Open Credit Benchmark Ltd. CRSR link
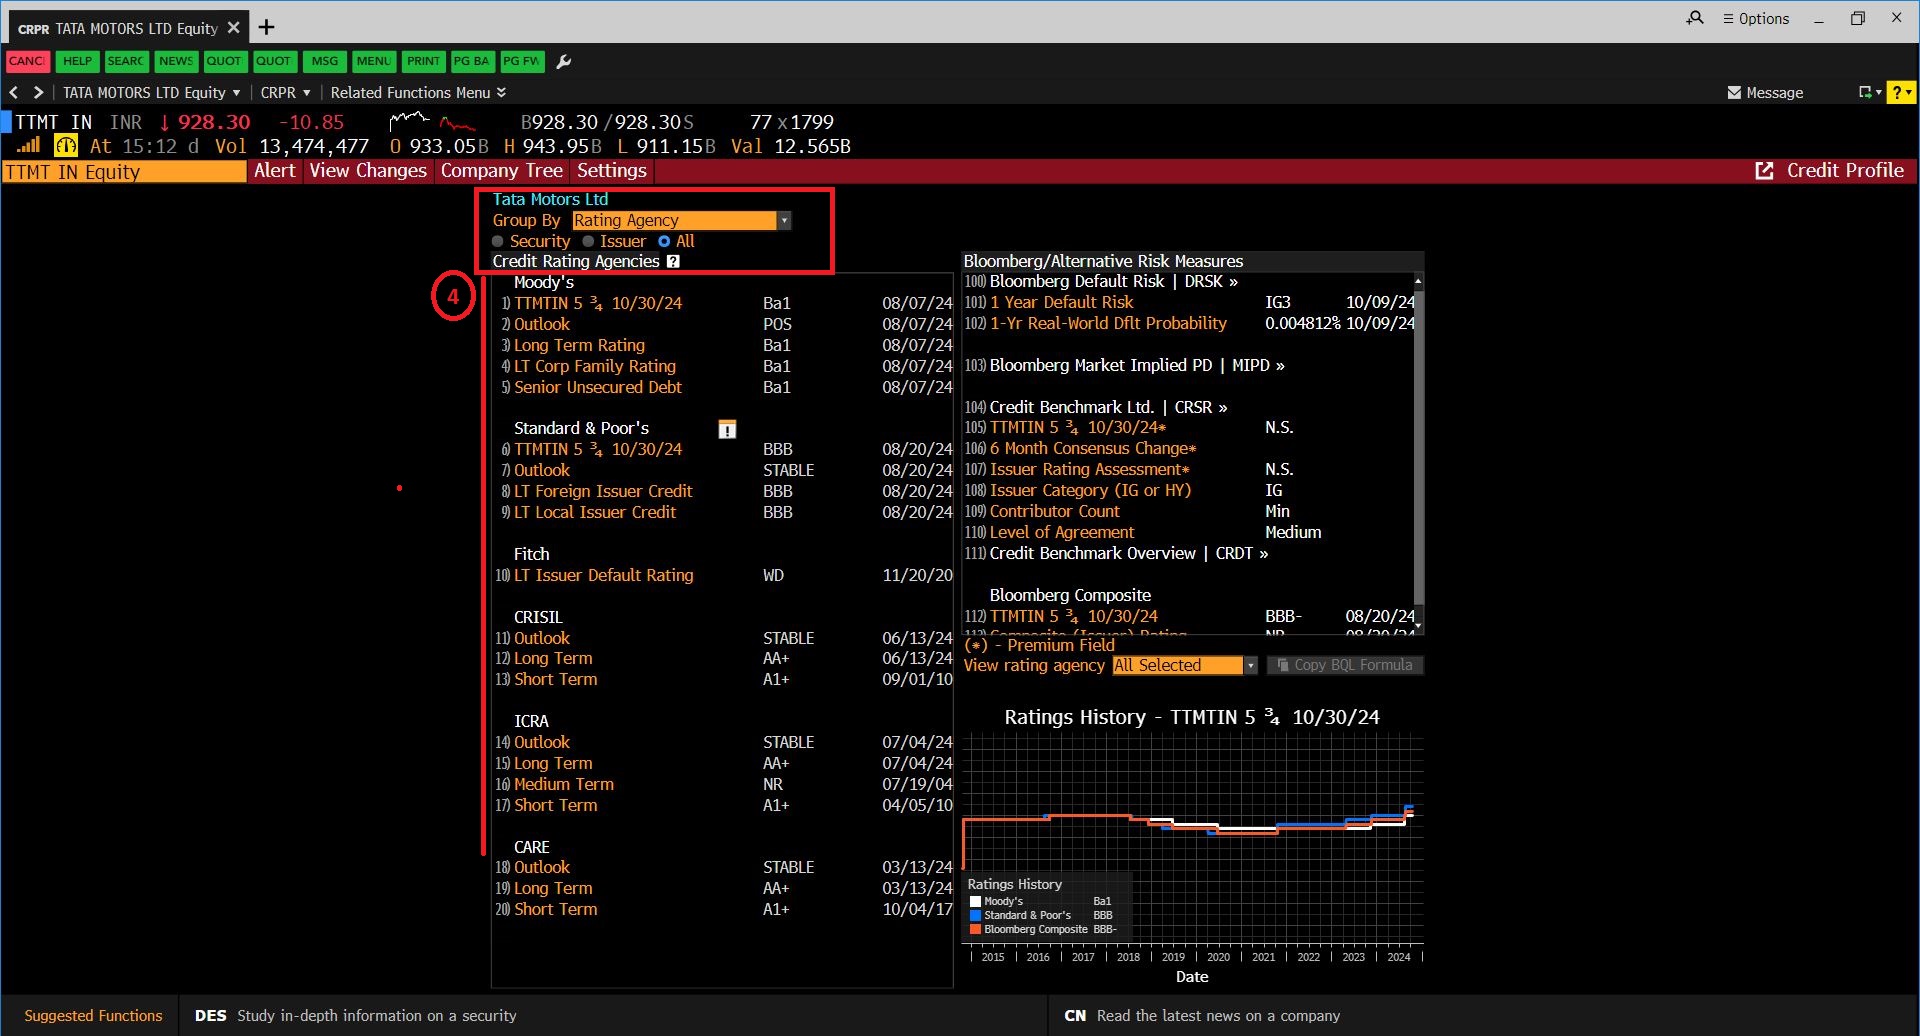Viewport: 1920px width, 1036px height. click(x=1109, y=408)
